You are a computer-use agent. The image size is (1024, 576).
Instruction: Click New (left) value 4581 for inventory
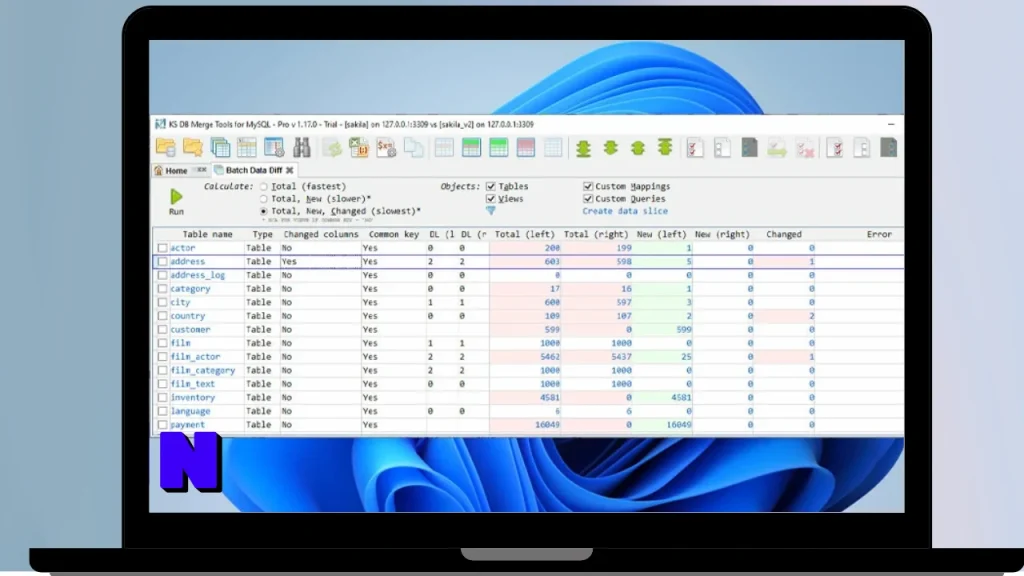[x=681, y=398]
